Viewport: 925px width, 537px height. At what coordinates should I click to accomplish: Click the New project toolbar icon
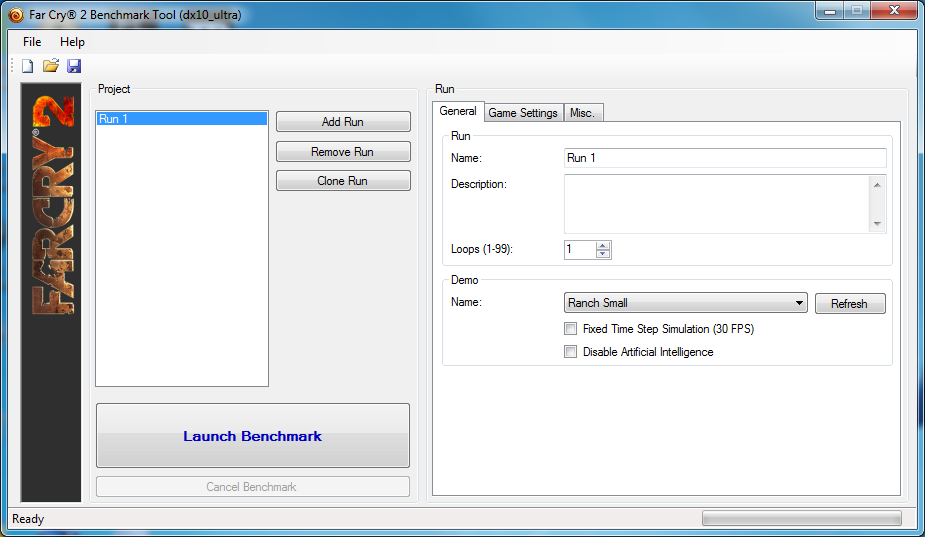(28, 66)
